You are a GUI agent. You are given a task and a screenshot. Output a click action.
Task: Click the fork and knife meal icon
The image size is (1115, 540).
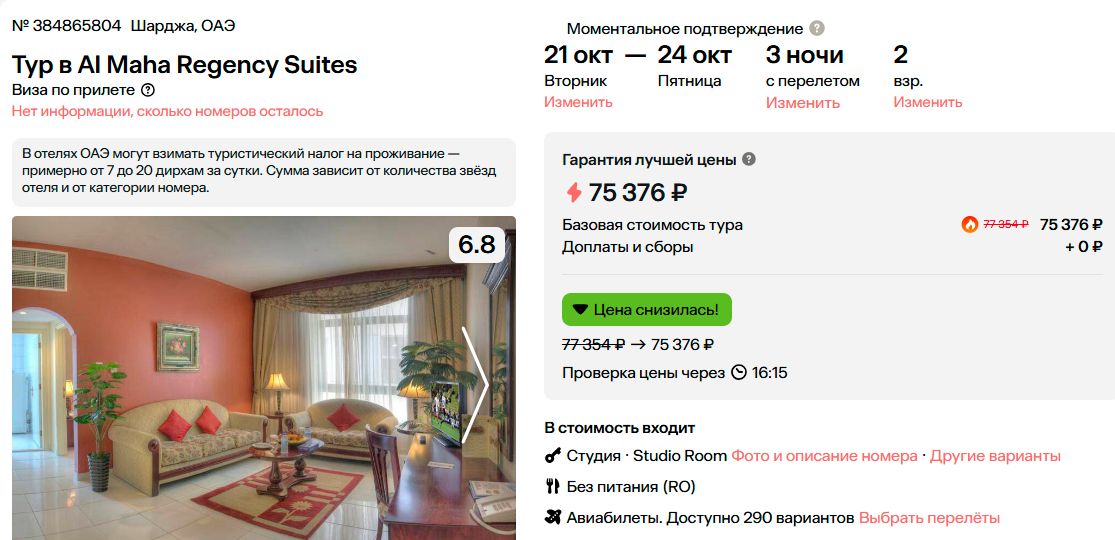(x=552, y=487)
